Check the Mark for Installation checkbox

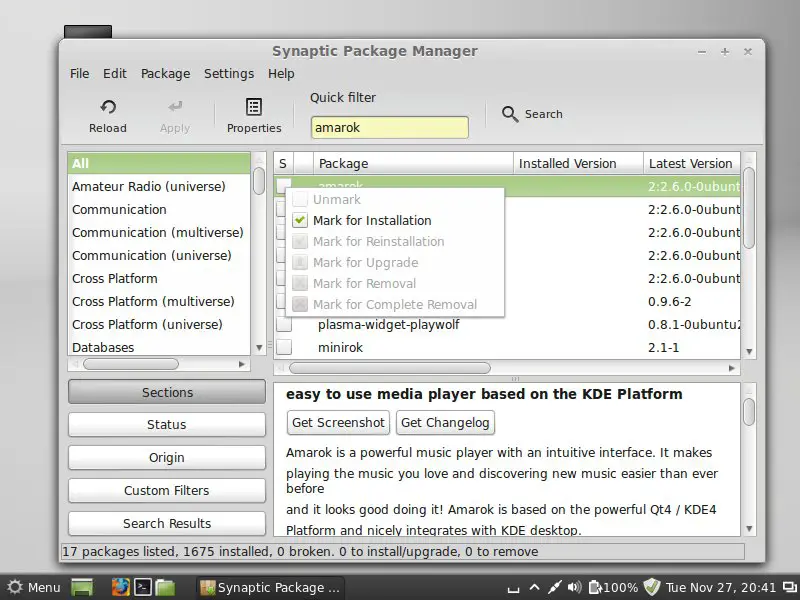click(300, 220)
